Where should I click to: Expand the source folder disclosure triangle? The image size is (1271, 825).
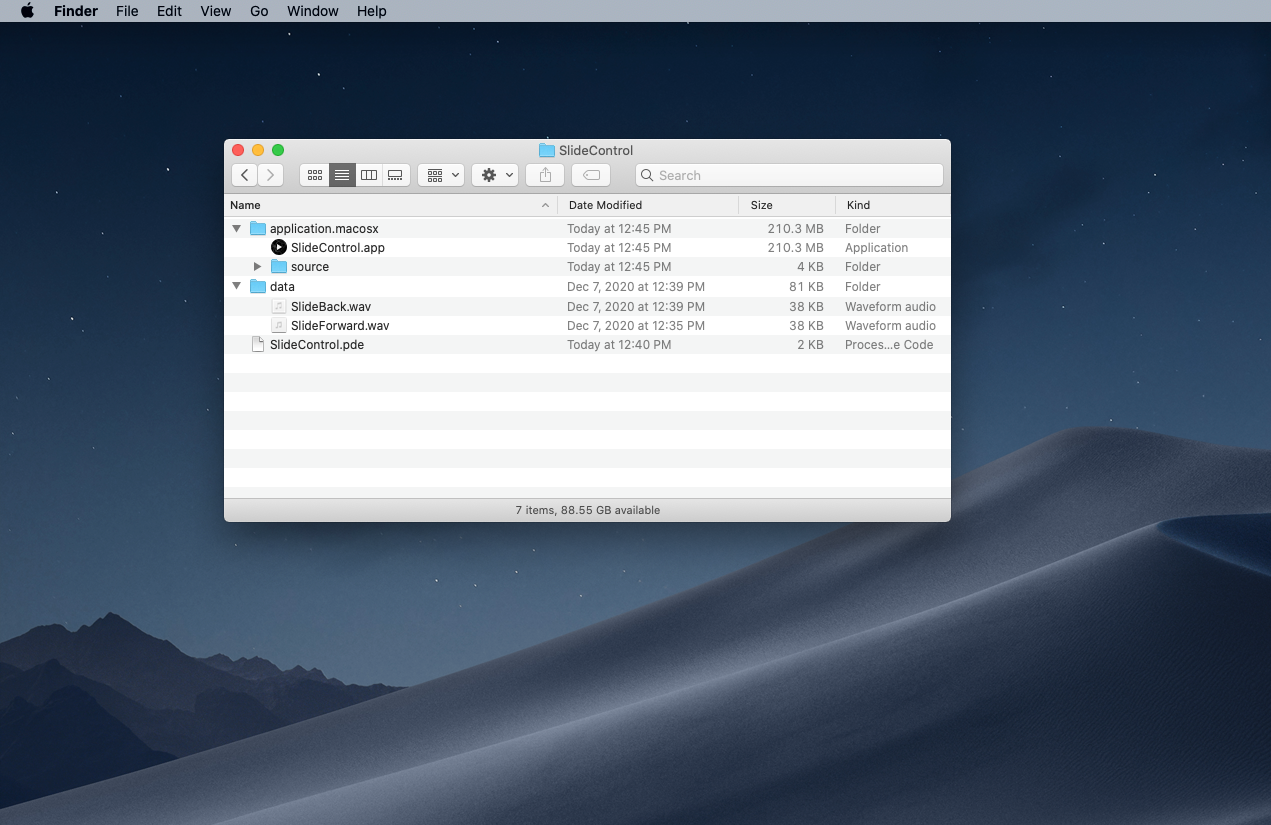pyautogui.click(x=258, y=267)
